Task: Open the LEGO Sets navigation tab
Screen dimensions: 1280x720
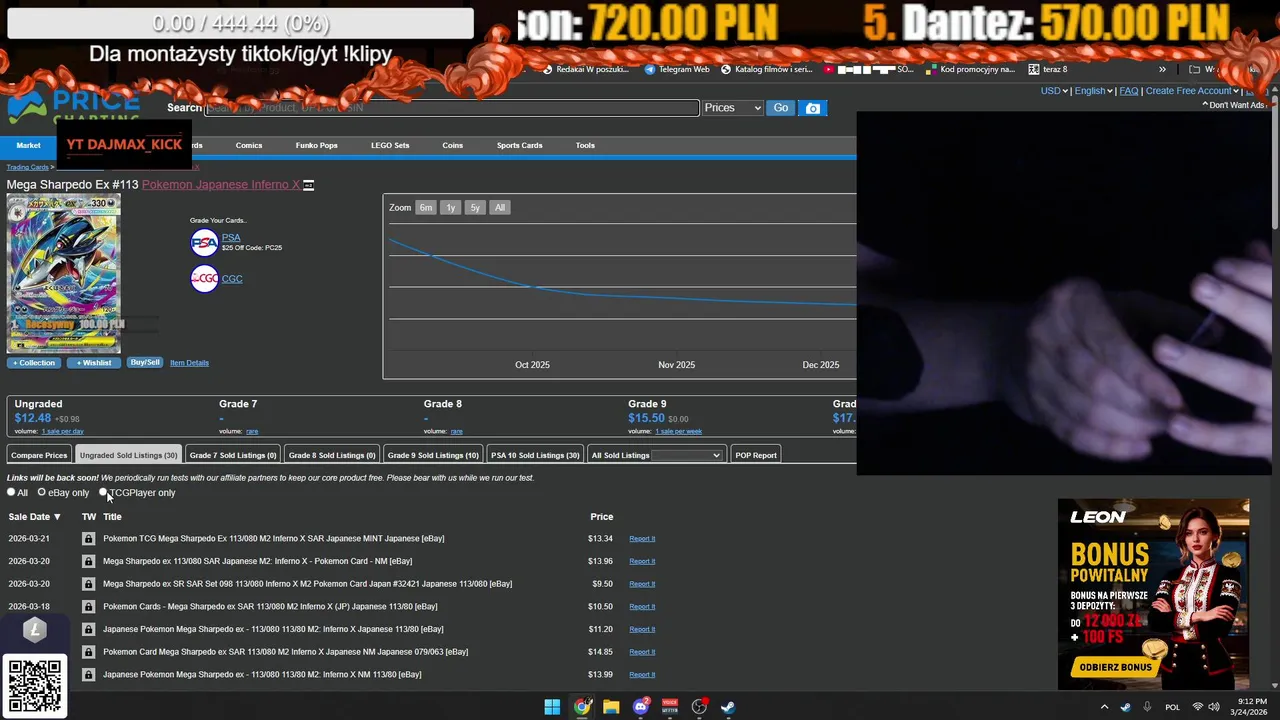Action: tap(390, 145)
